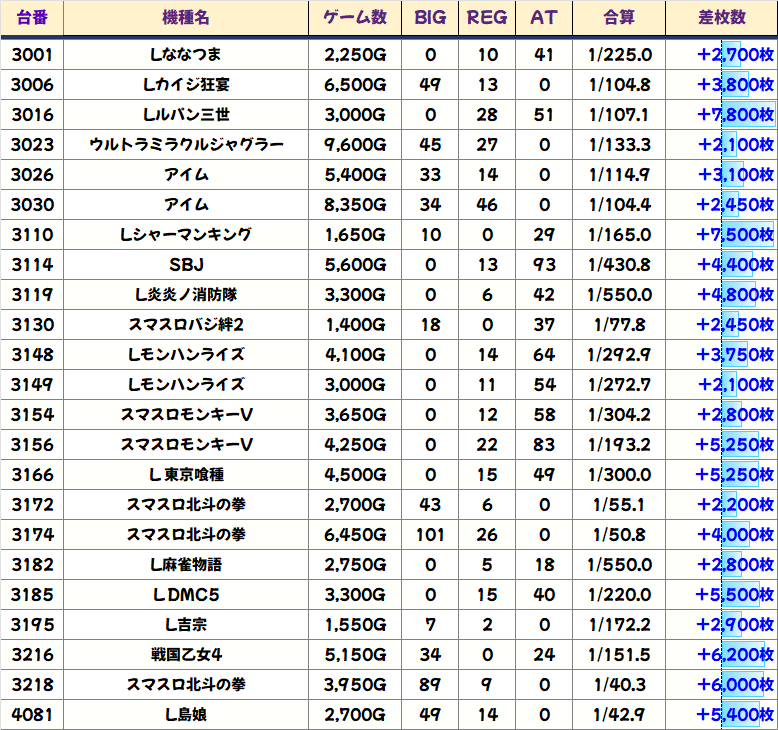This screenshot has width=778, height=730.
Task: Select L炎炎ノ消防隊 machine name
Action: point(186,295)
